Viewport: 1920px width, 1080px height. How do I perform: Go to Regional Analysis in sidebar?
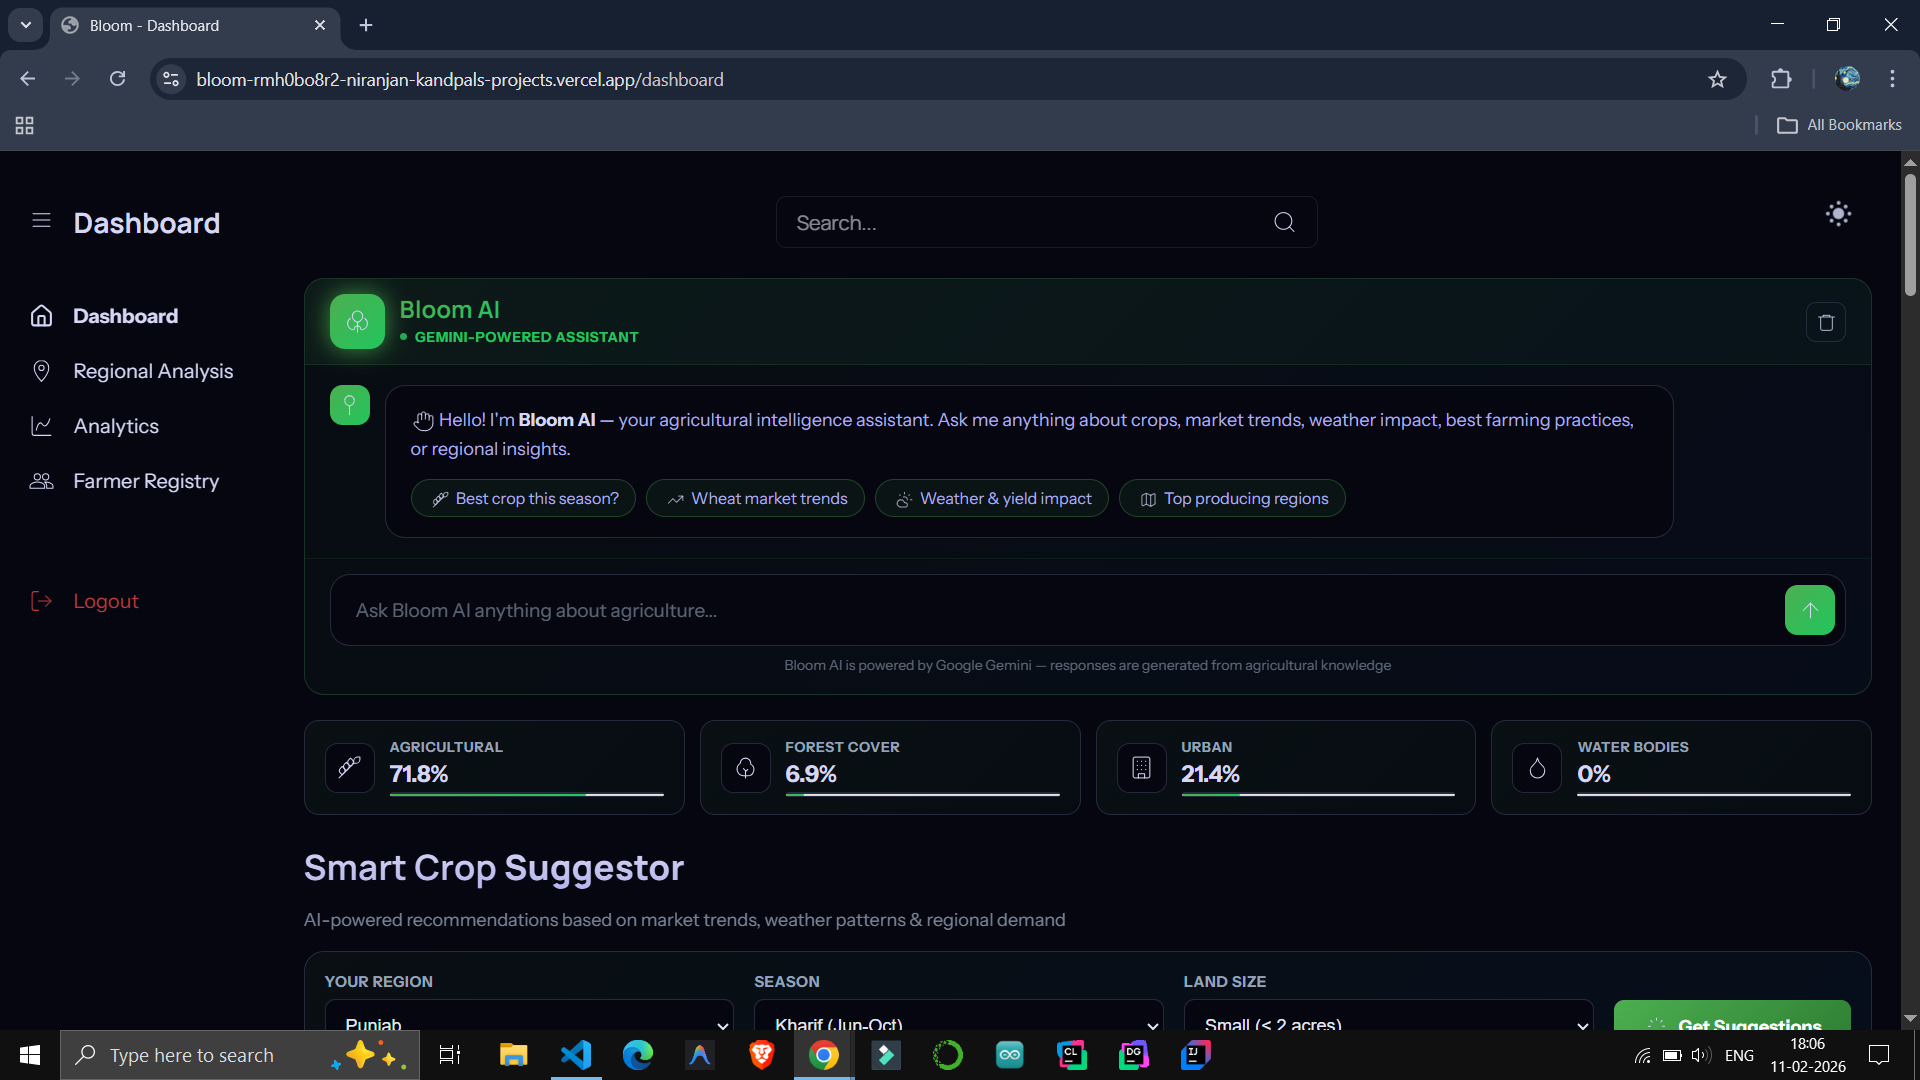152,371
